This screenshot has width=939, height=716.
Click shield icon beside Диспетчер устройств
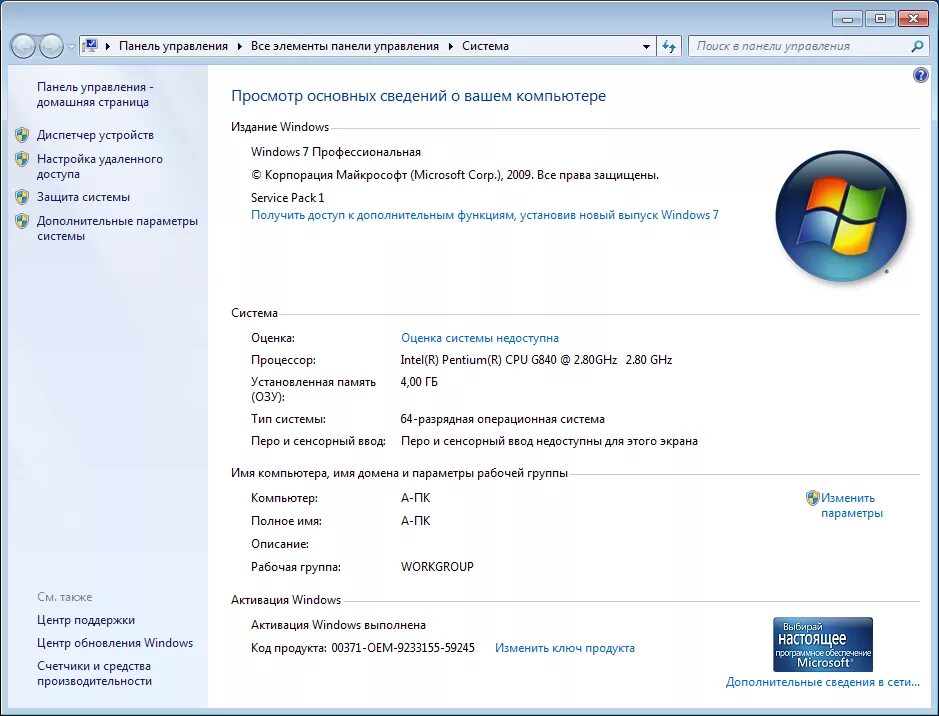[x=22, y=135]
